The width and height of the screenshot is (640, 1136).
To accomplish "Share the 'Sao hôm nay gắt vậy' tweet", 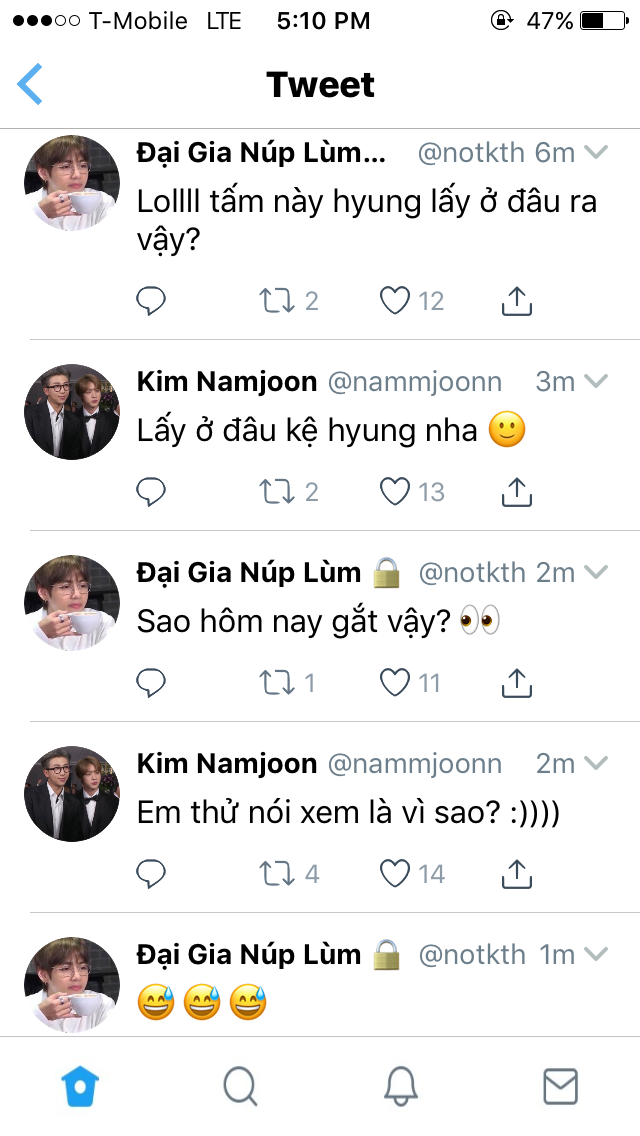I will (x=516, y=682).
